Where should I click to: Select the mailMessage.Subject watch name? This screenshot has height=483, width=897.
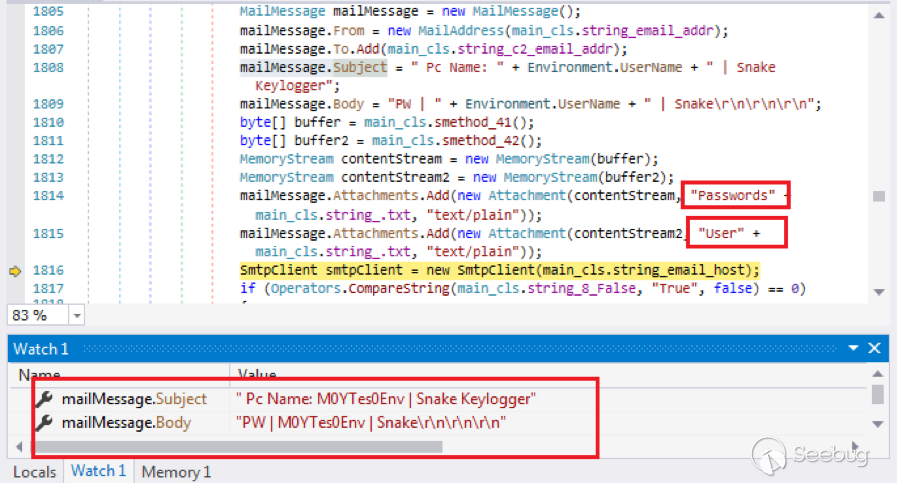[134, 399]
